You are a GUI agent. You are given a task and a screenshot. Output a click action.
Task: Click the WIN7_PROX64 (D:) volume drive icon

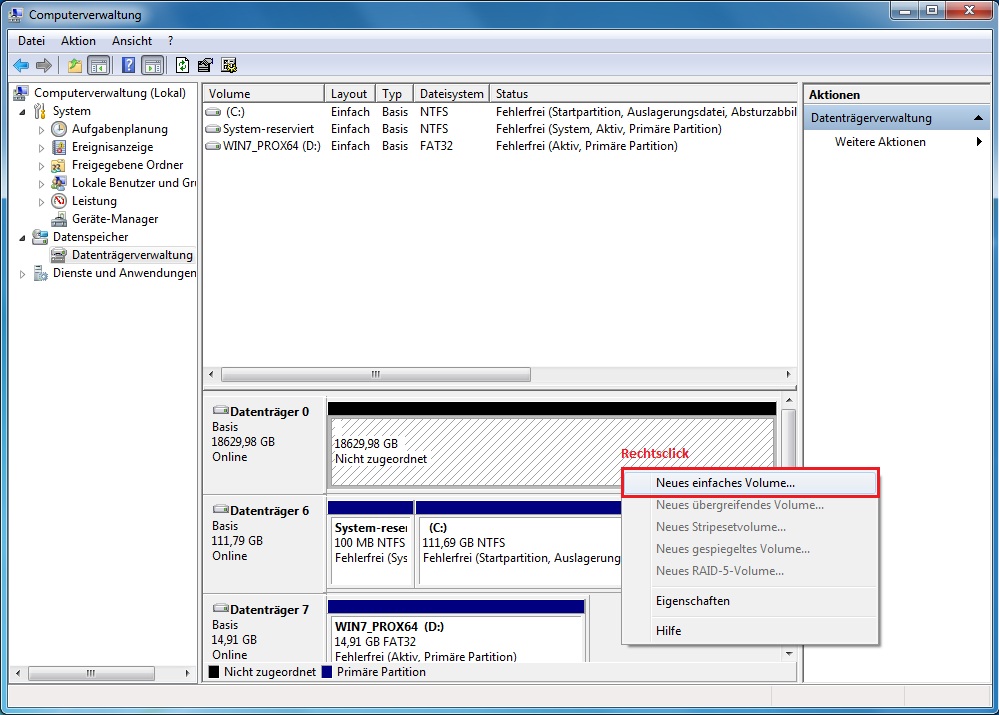[213, 147]
